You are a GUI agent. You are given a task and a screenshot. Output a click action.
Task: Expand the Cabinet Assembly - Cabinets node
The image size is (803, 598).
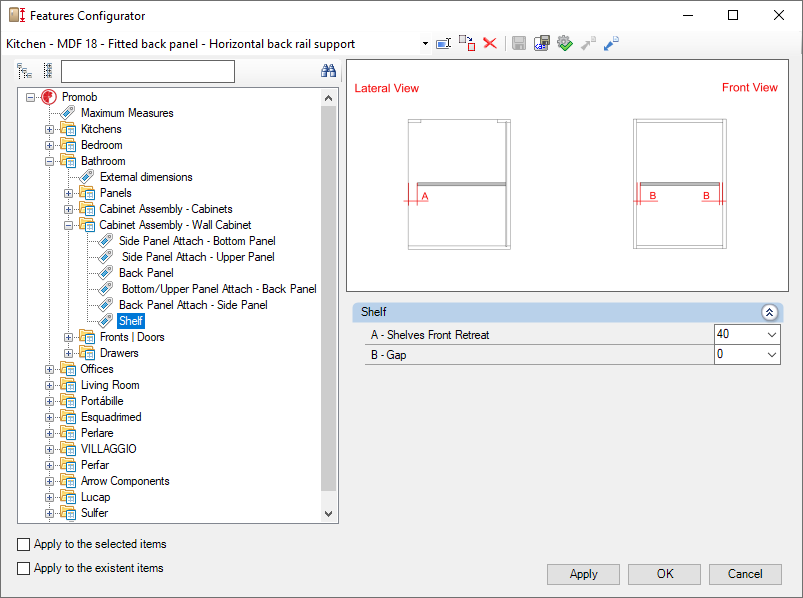68,209
